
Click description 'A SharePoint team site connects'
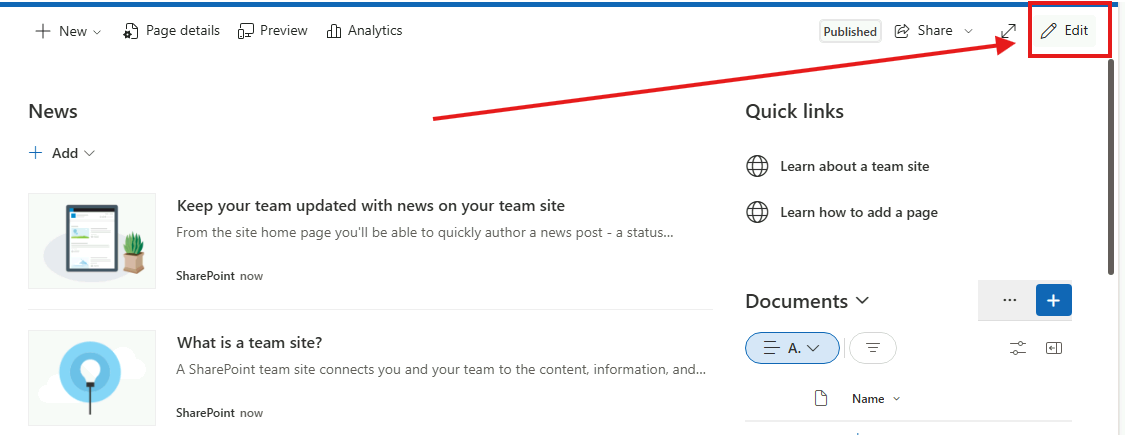click(x=441, y=369)
